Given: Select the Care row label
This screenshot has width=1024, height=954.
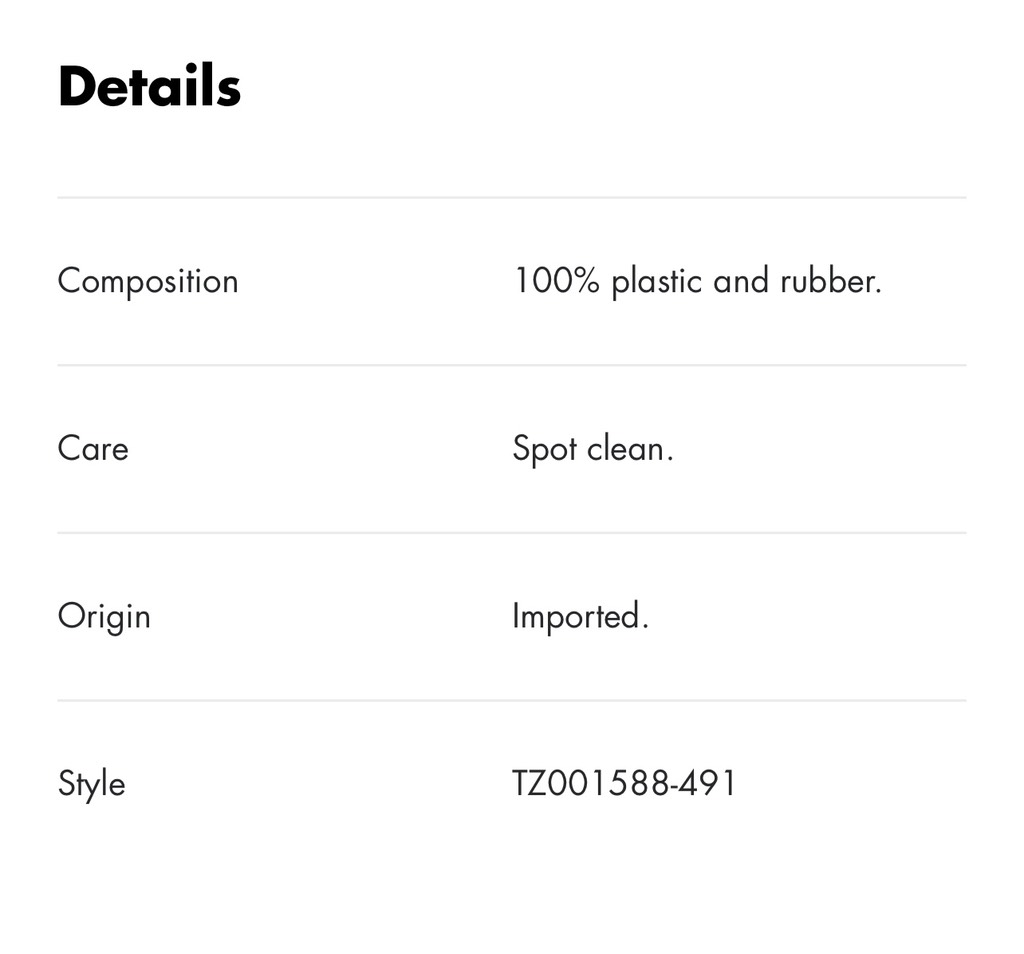Looking at the screenshot, I should coord(93,448).
